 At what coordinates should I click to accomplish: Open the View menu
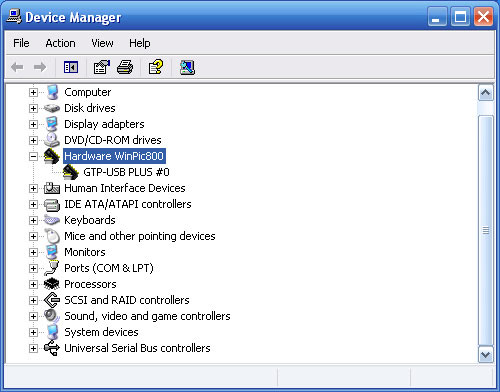tap(102, 43)
